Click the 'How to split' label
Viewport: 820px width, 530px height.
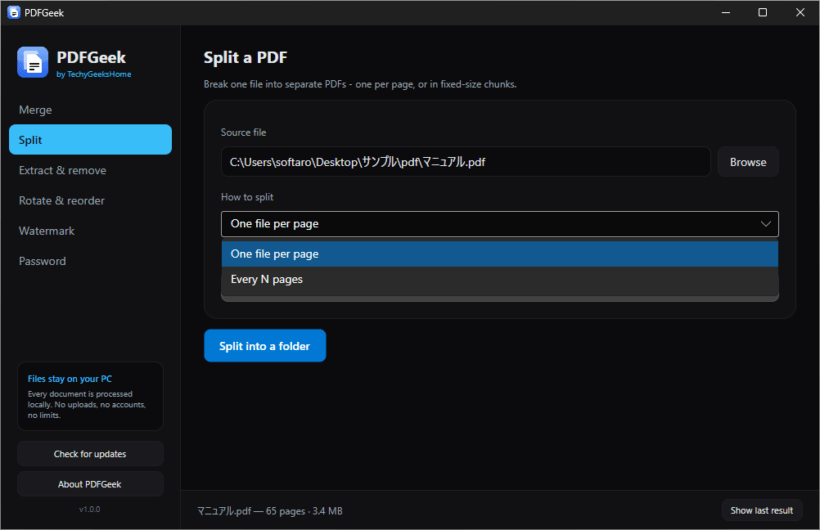[x=247, y=197]
